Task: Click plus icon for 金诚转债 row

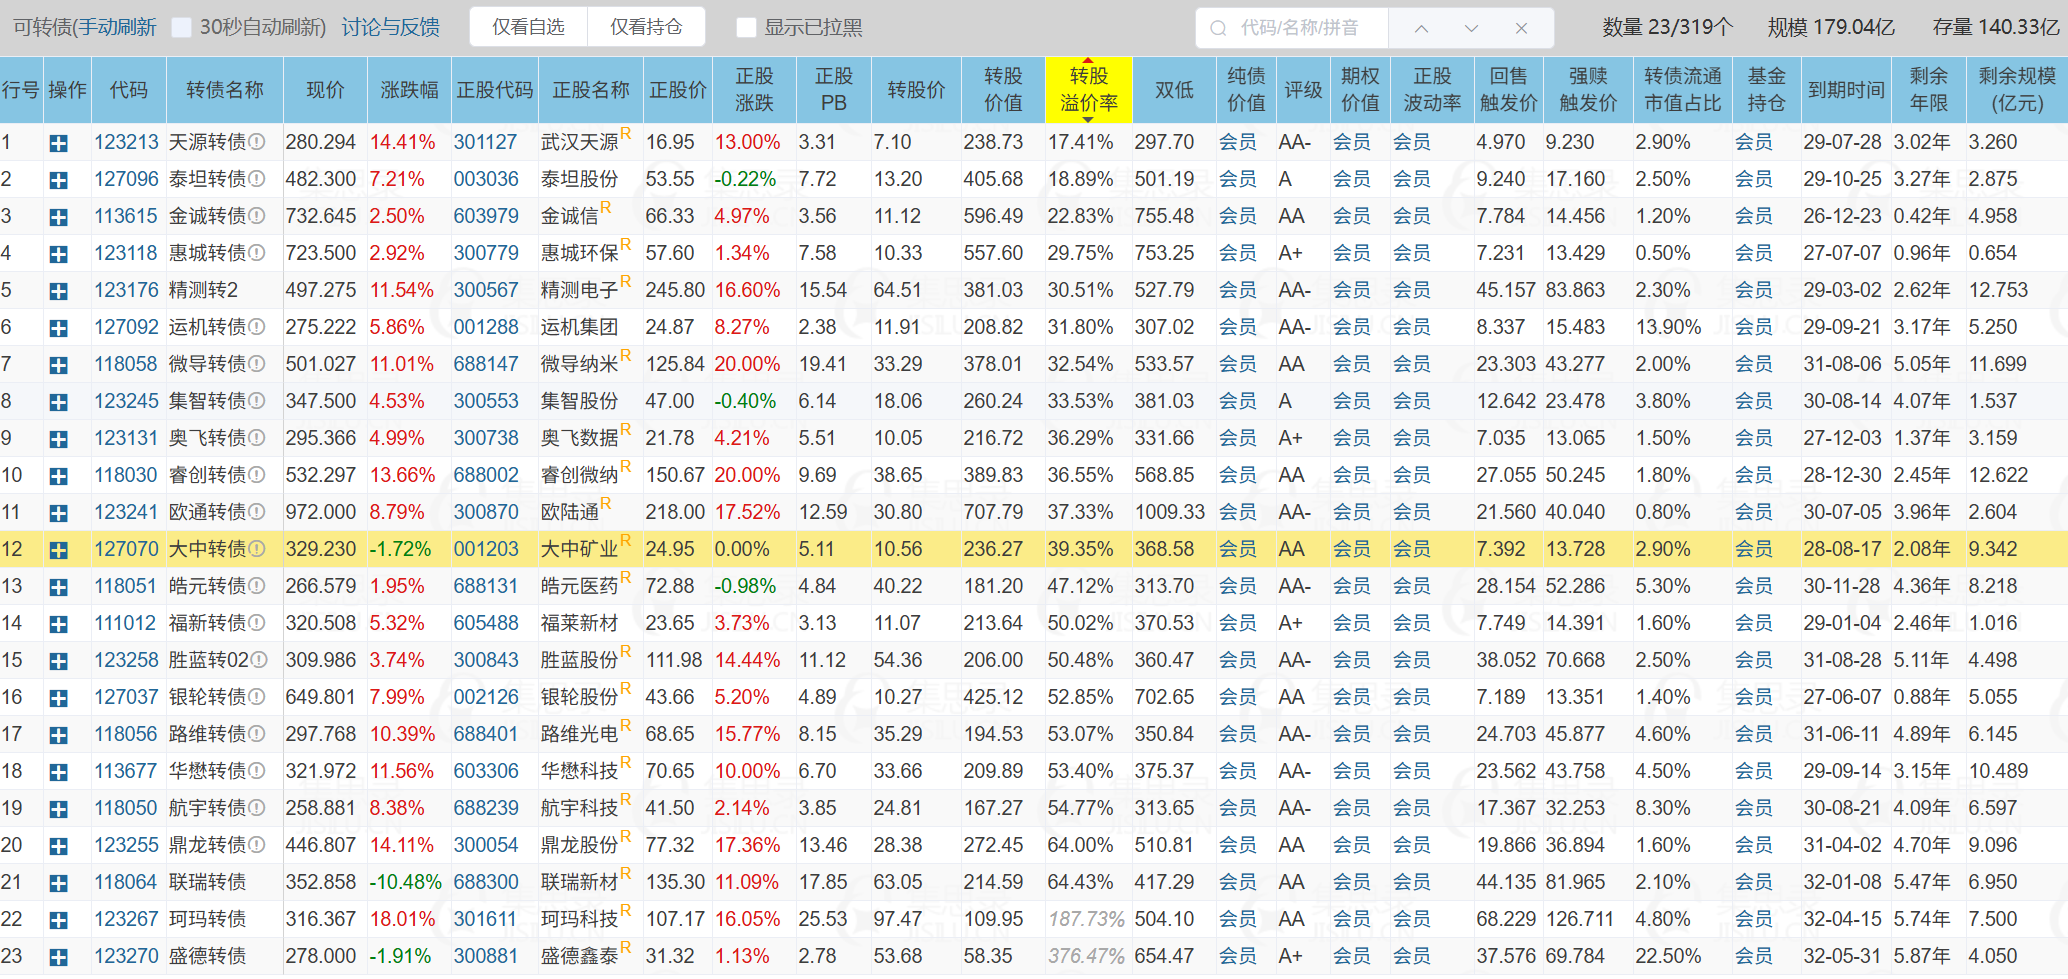Action: pos(59,218)
